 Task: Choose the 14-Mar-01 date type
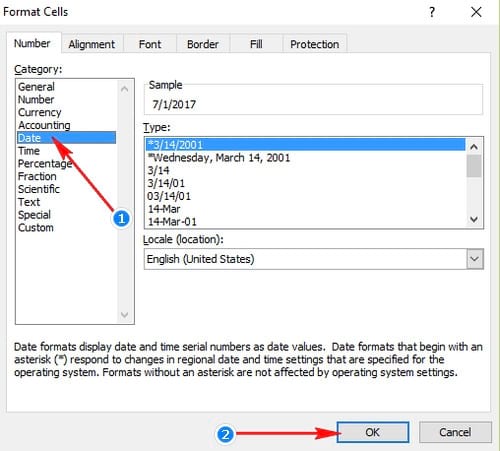pyautogui.click(x=305, y=222)
